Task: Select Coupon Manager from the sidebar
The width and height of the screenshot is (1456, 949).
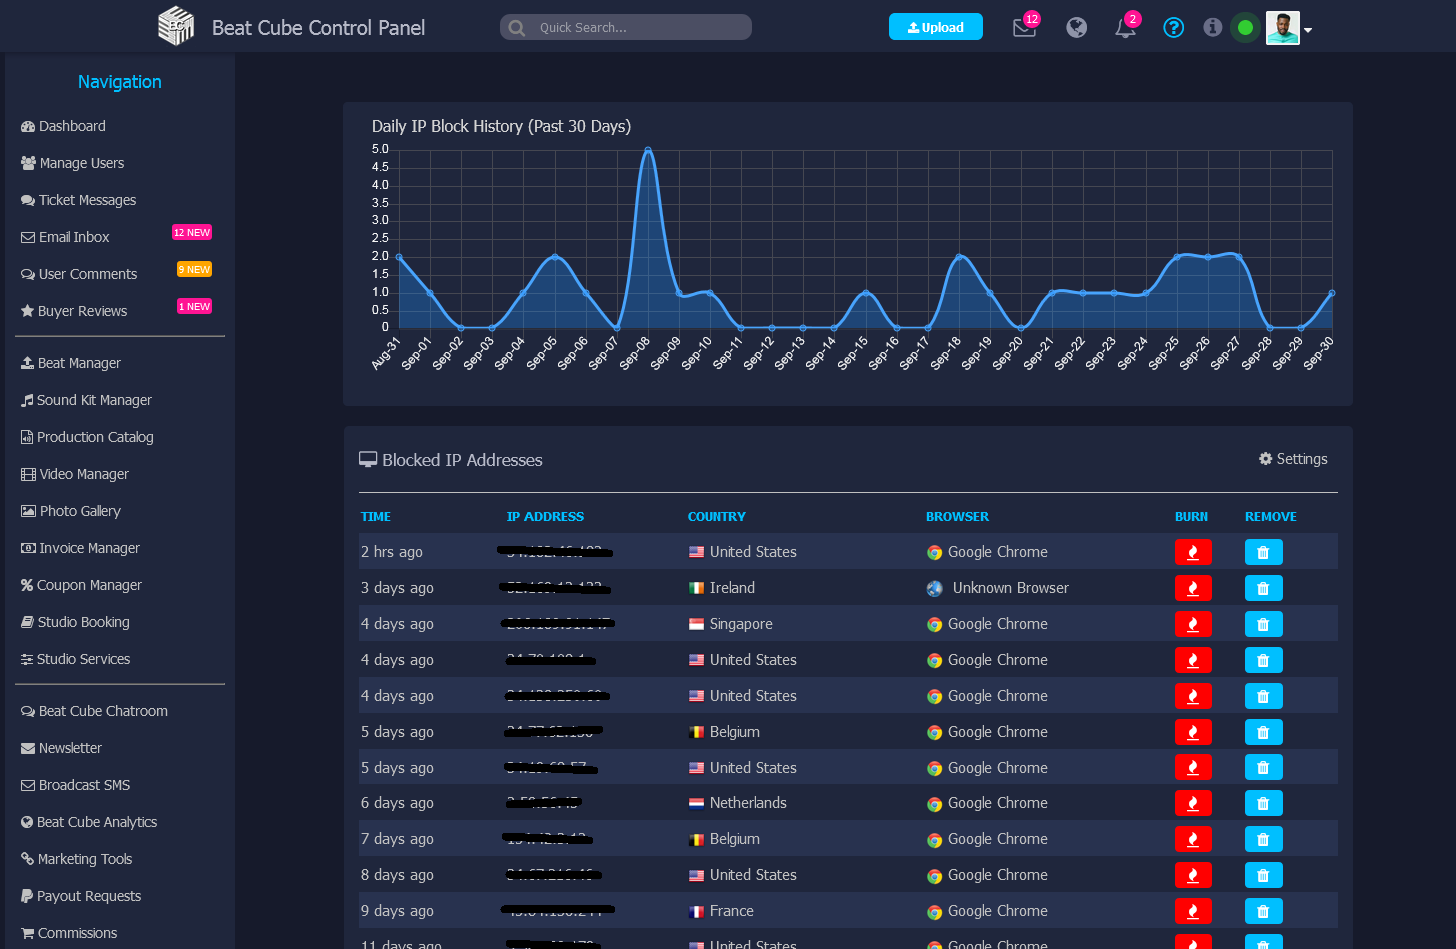Action: [89, 585]
